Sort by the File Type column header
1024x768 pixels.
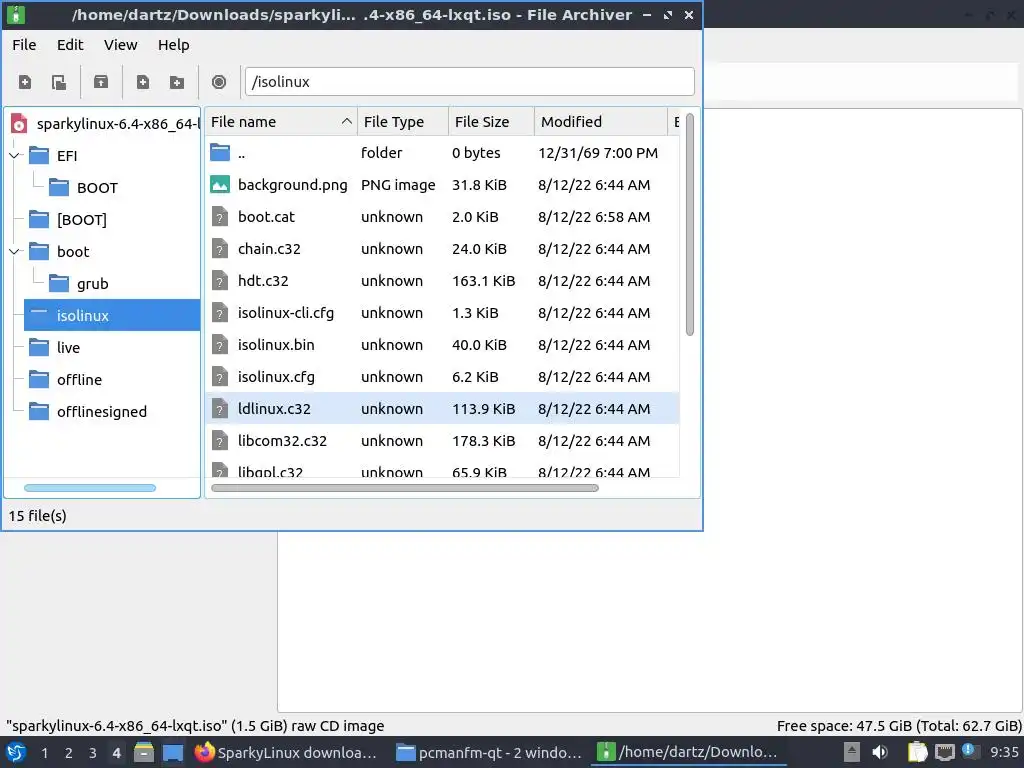pyautogui.click(x=403, y=122)
